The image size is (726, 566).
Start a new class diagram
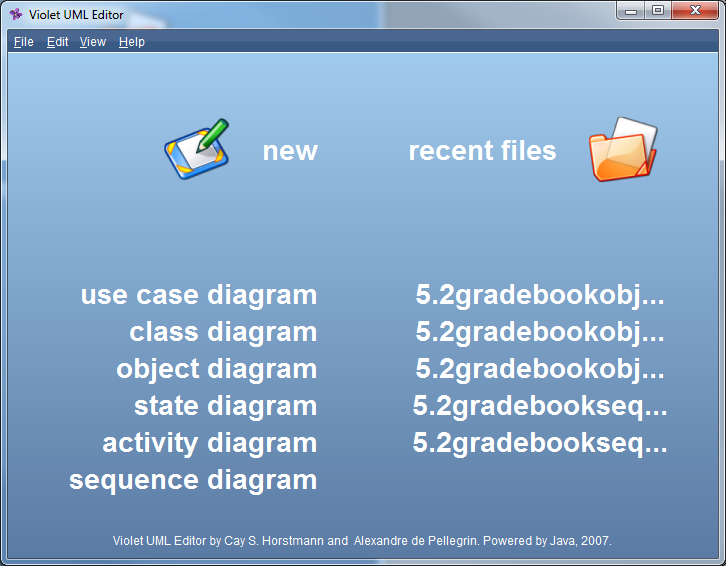223,332
